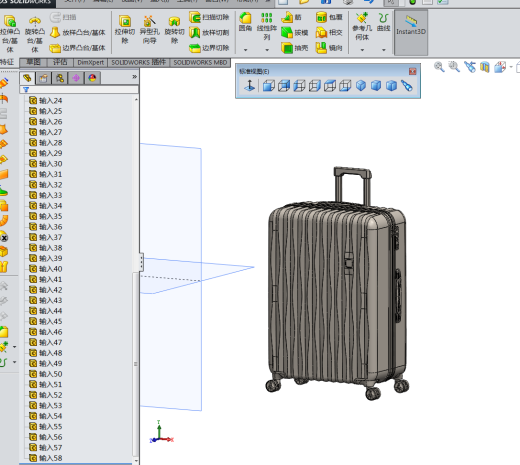Switch to Front view in standard views toolbar

pos(269,86)
